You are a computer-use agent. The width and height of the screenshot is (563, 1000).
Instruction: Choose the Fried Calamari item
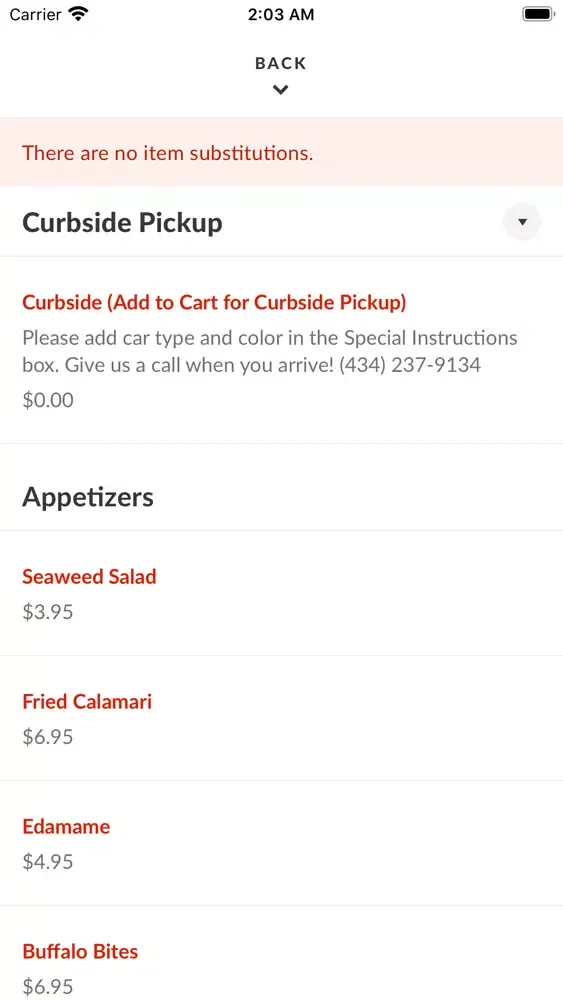tap(87, 702)
